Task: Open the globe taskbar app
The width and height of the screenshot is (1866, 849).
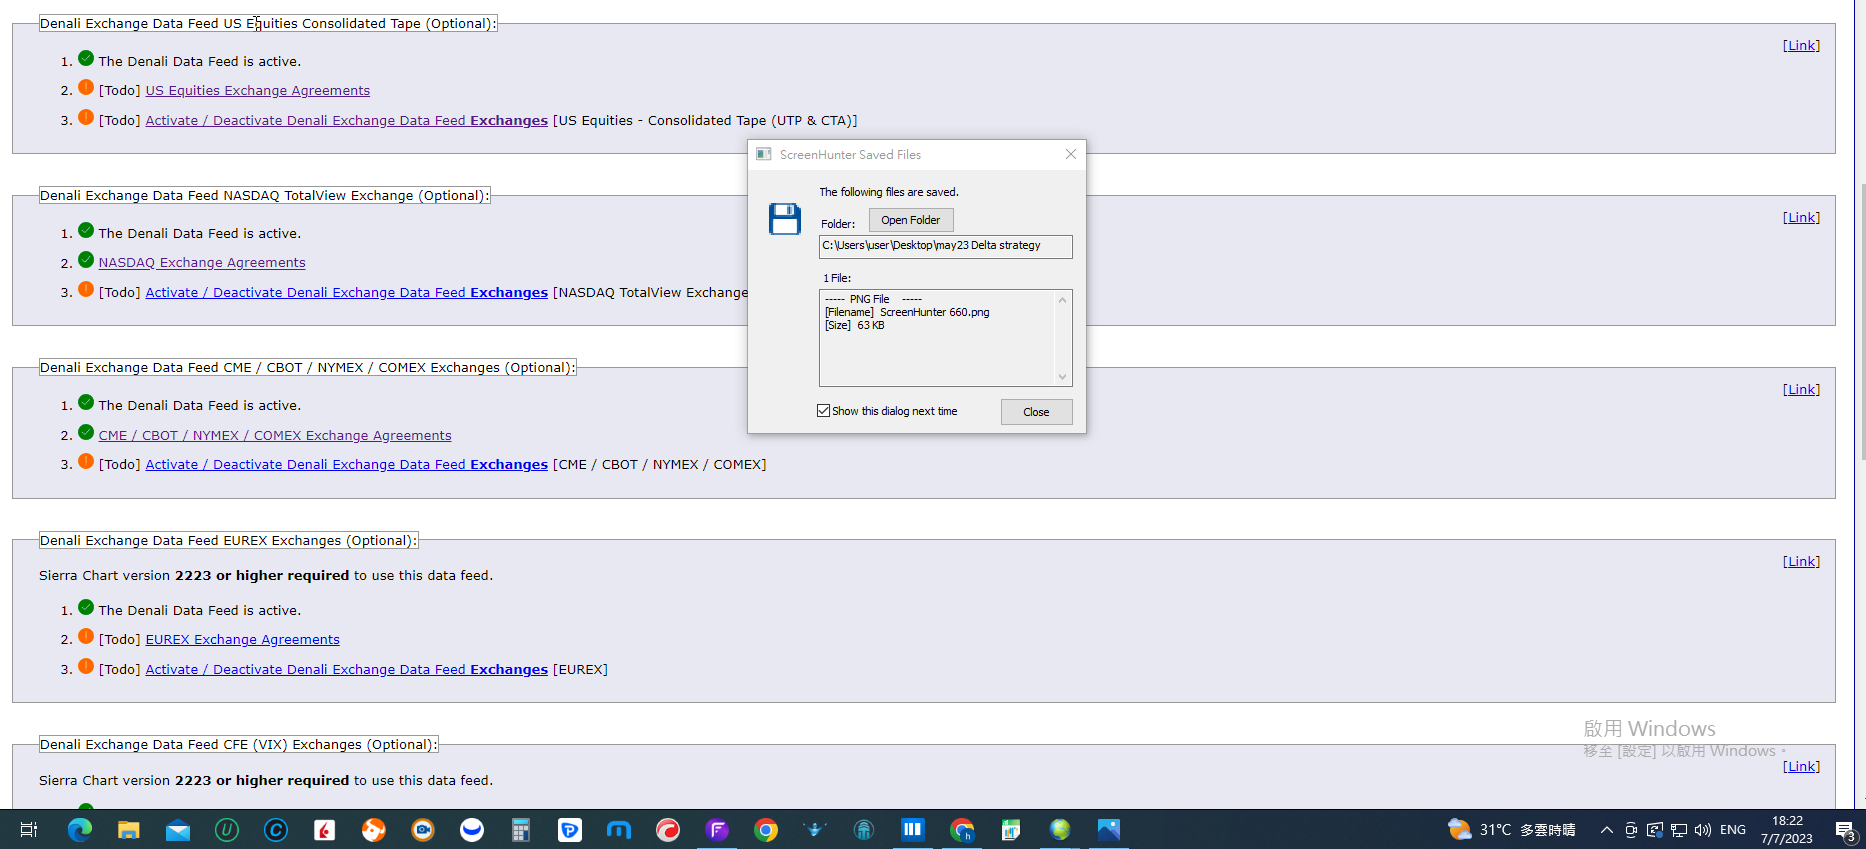Action: click(x=1060, y=829)
